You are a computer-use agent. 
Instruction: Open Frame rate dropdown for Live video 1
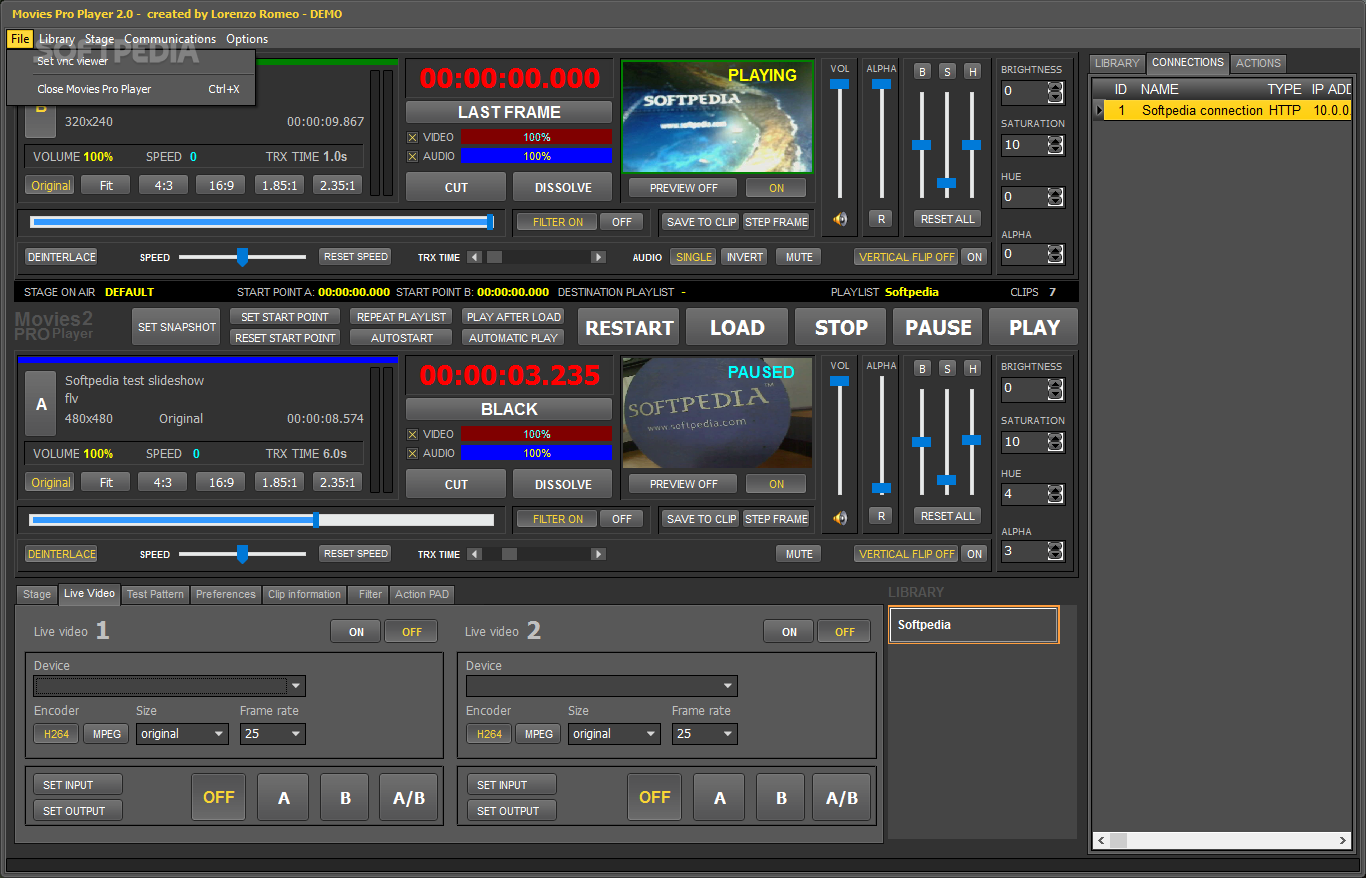point(296,734)
